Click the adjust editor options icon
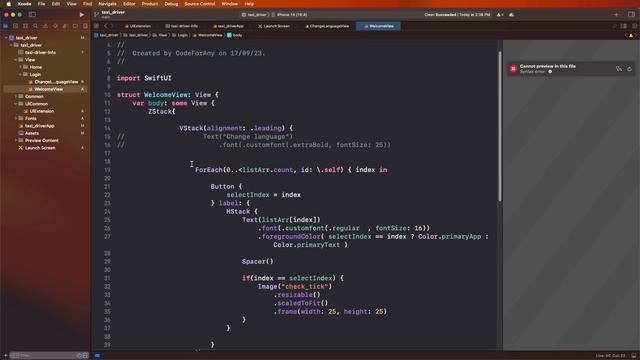 tap(624, 26)
